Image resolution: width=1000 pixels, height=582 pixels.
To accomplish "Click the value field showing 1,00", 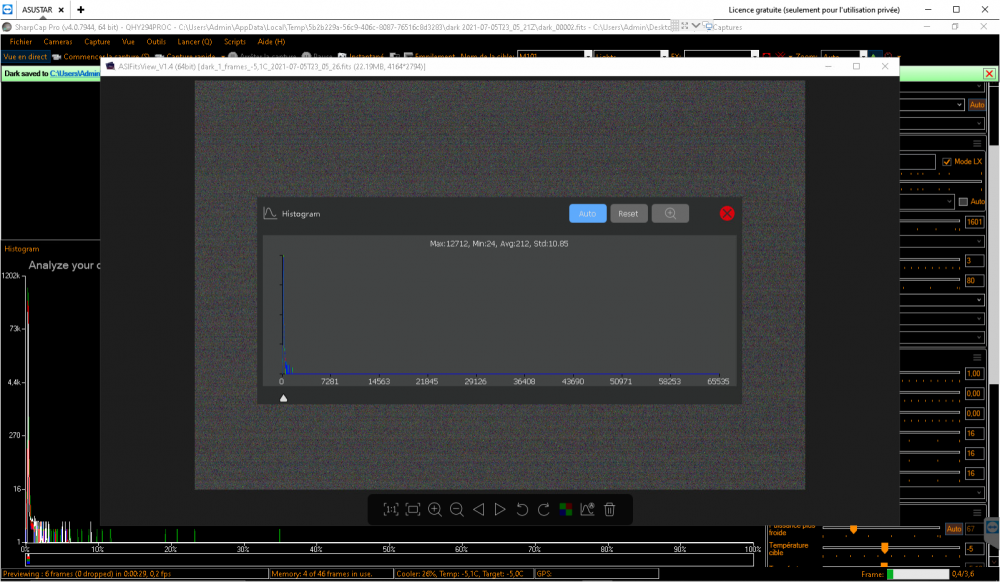I will tap(974, 374).
